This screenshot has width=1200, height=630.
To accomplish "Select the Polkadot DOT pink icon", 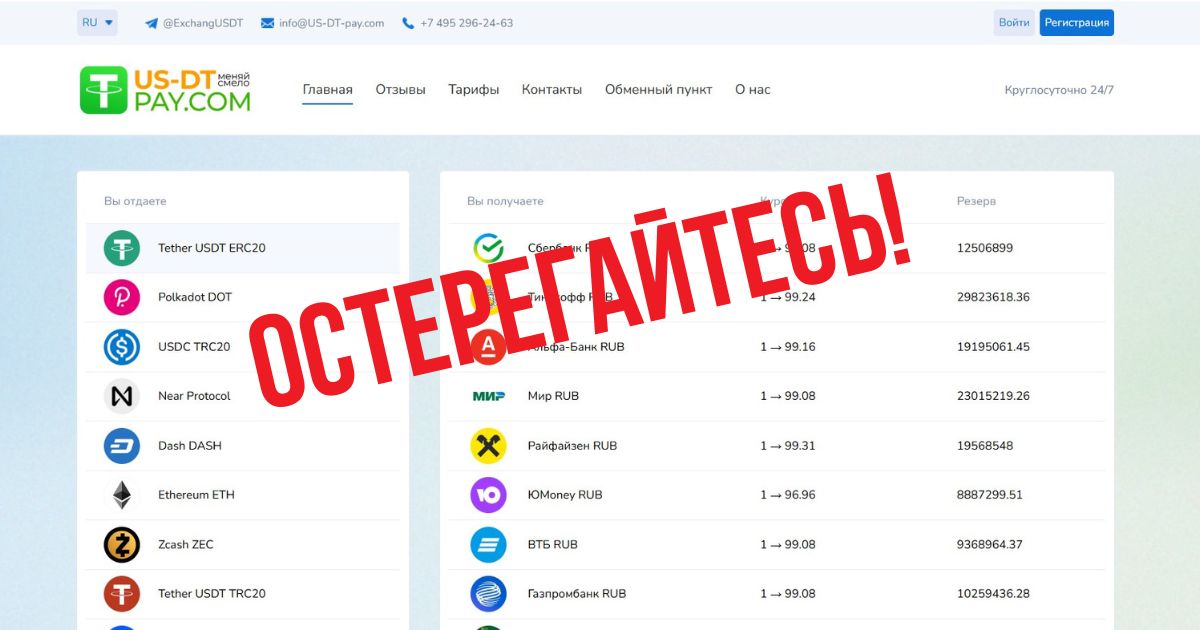I will pos(122,297).
